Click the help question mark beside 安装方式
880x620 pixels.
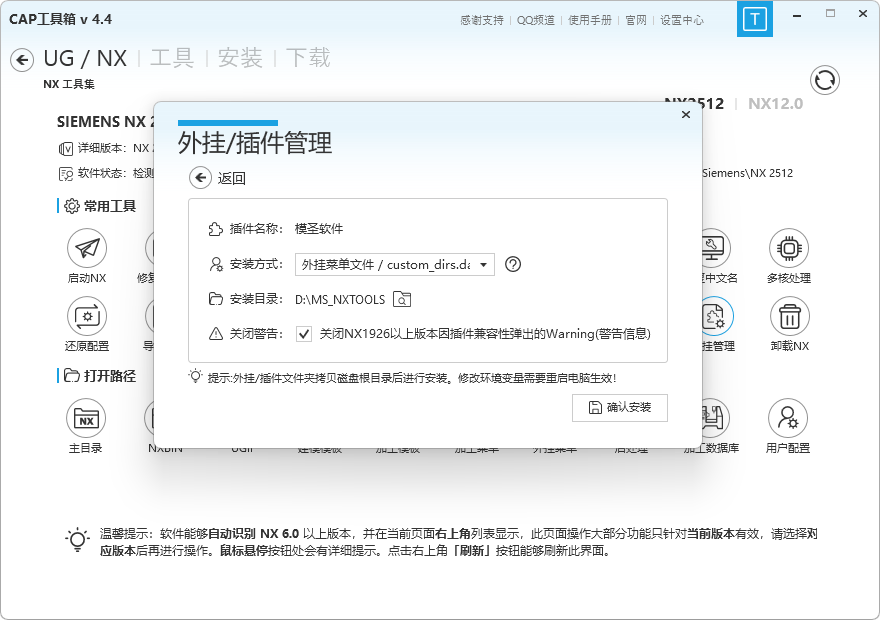pos(513,264)
